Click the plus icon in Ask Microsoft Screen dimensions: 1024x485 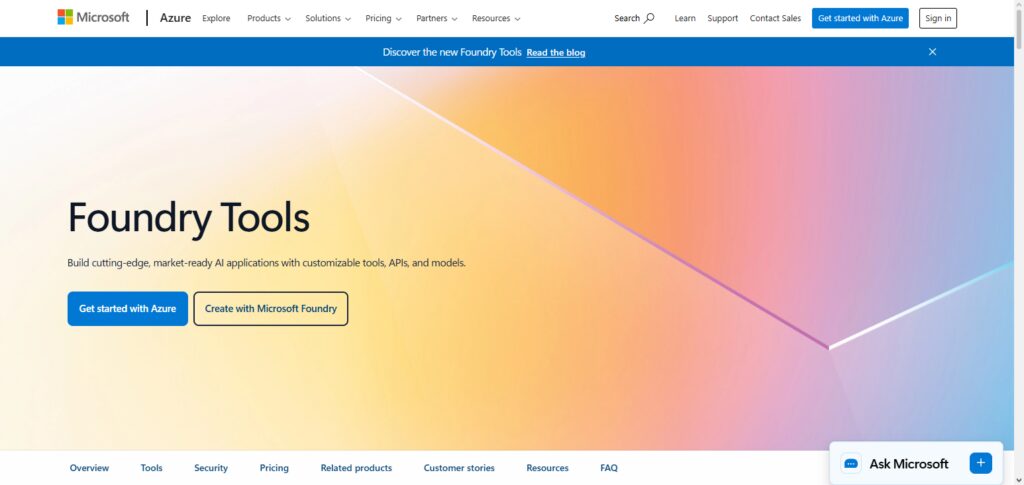click(x=980, y=463)
